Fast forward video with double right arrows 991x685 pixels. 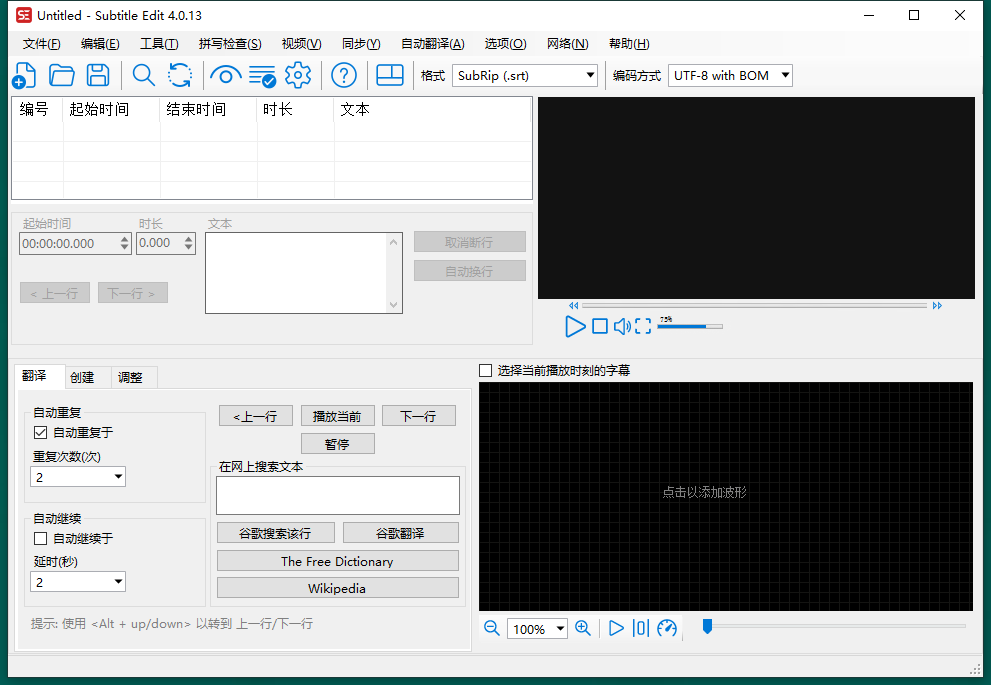[937, 305]
